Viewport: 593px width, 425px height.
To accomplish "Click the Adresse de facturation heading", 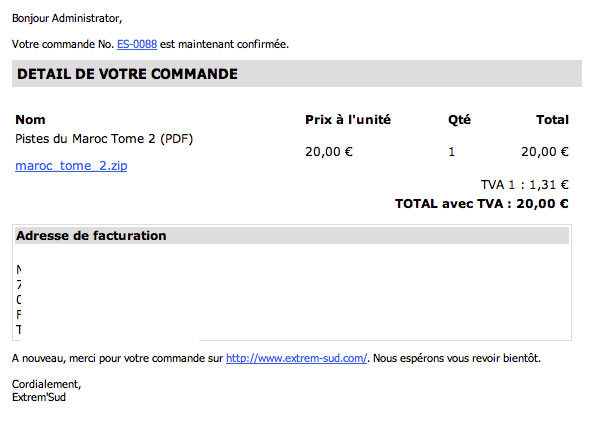I will 91,236.
